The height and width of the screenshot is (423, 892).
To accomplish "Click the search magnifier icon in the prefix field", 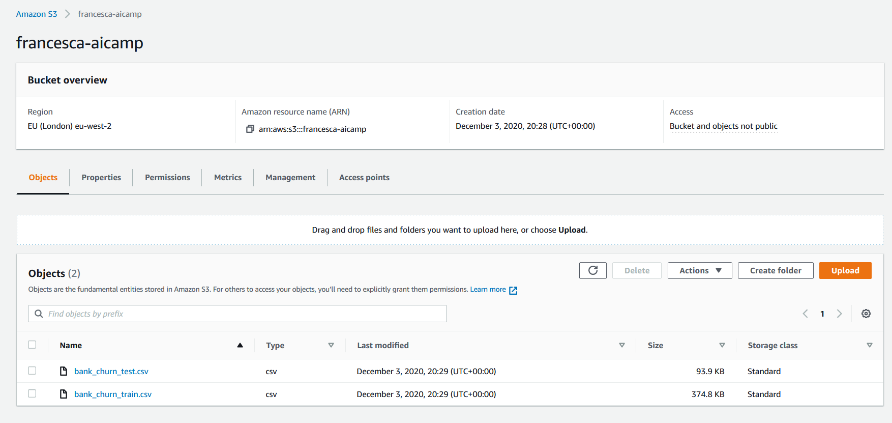I will click(39, 314).
